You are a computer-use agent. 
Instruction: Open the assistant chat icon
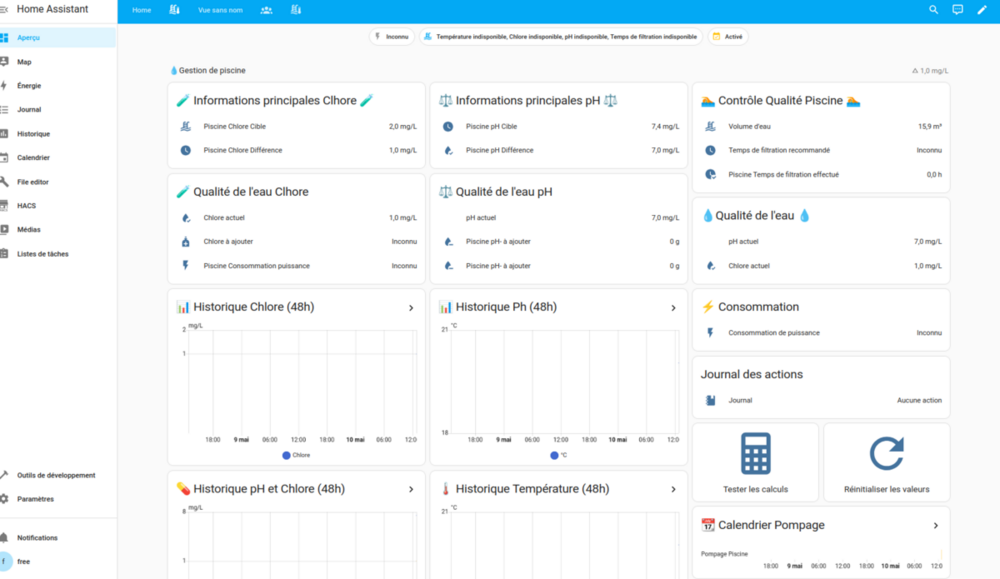pos(957,10)
